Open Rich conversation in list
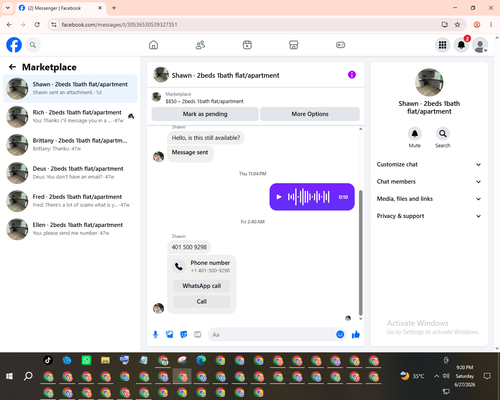 pyautogui.click(x=70, y=117)
